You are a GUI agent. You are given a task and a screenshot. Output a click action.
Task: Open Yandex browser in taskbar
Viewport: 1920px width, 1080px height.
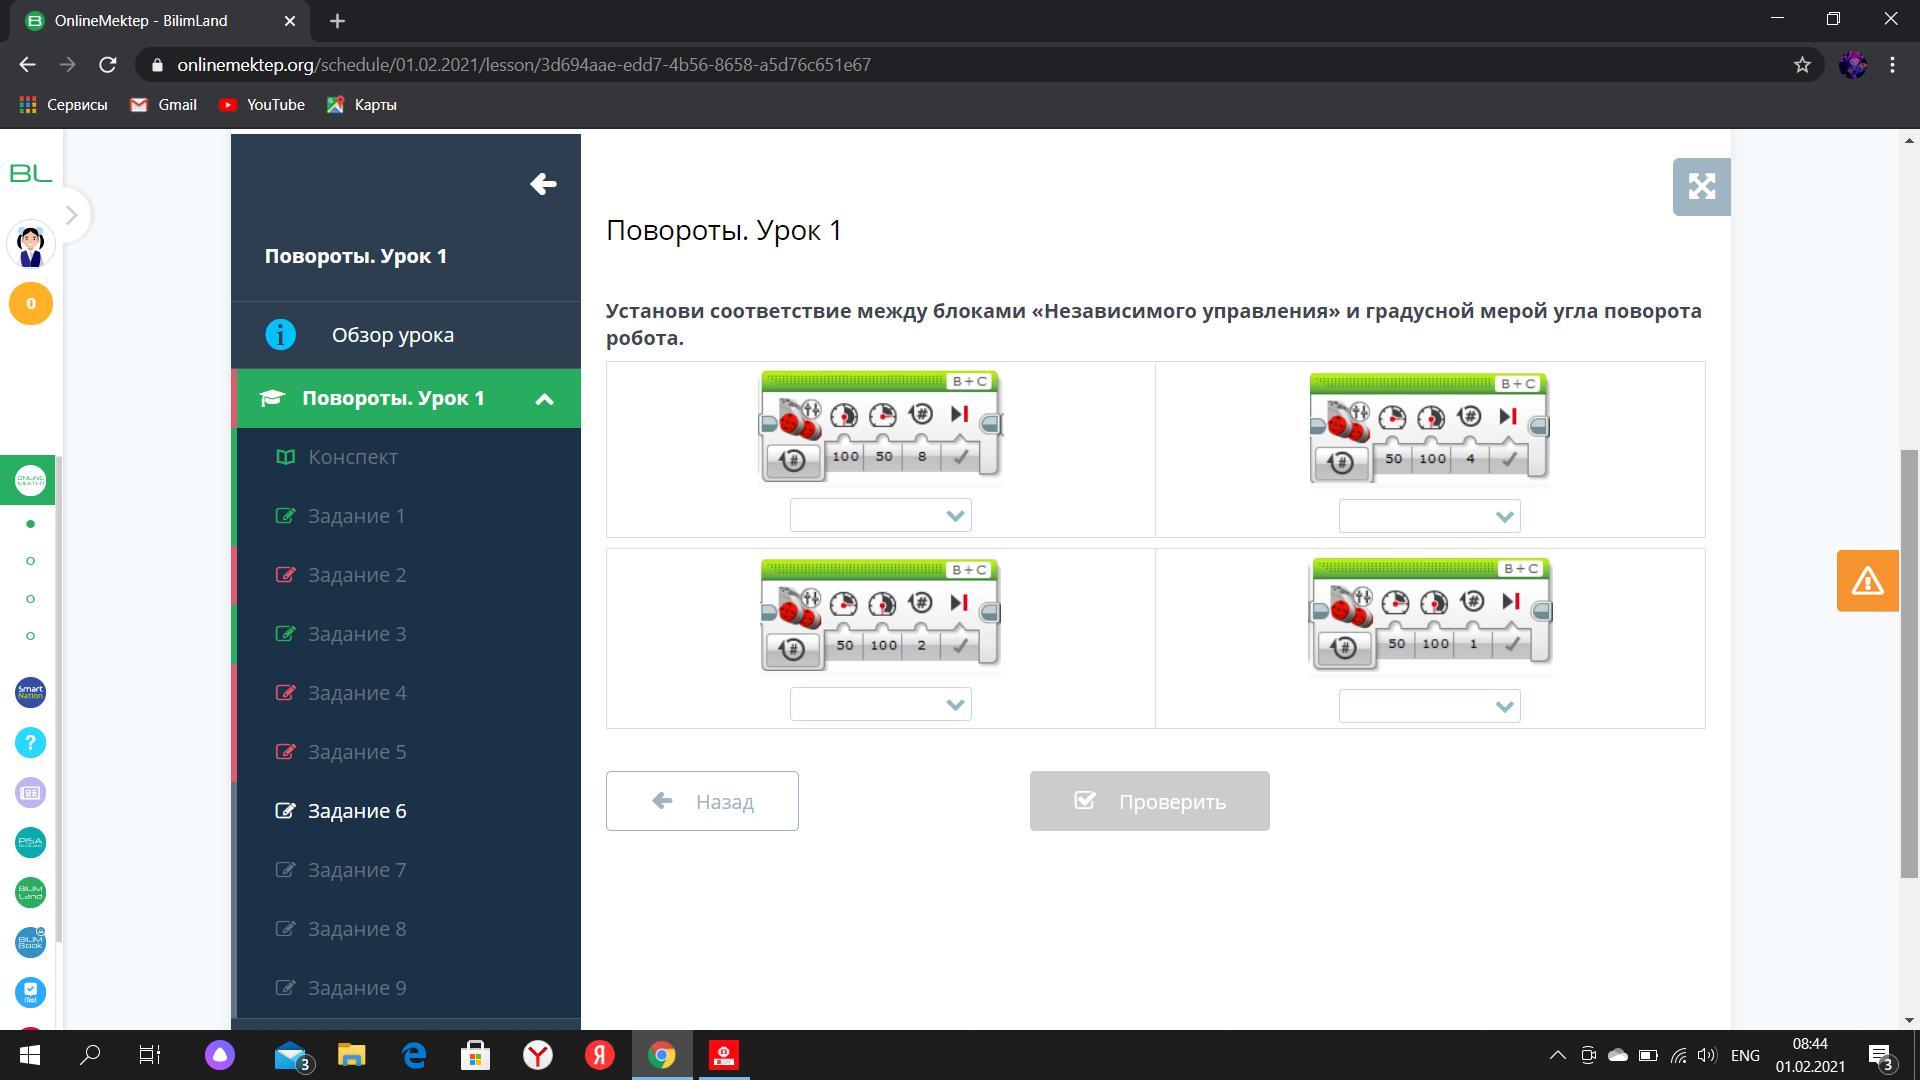538,1055
